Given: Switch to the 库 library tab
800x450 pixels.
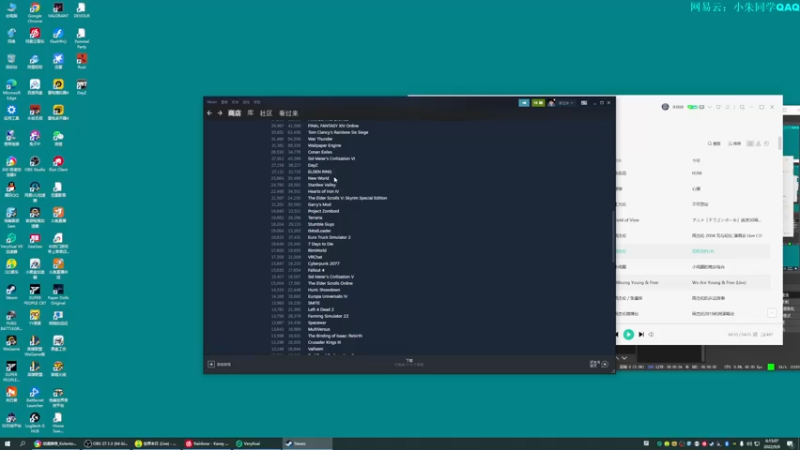Looking at the screenshot, I should 251,113.
